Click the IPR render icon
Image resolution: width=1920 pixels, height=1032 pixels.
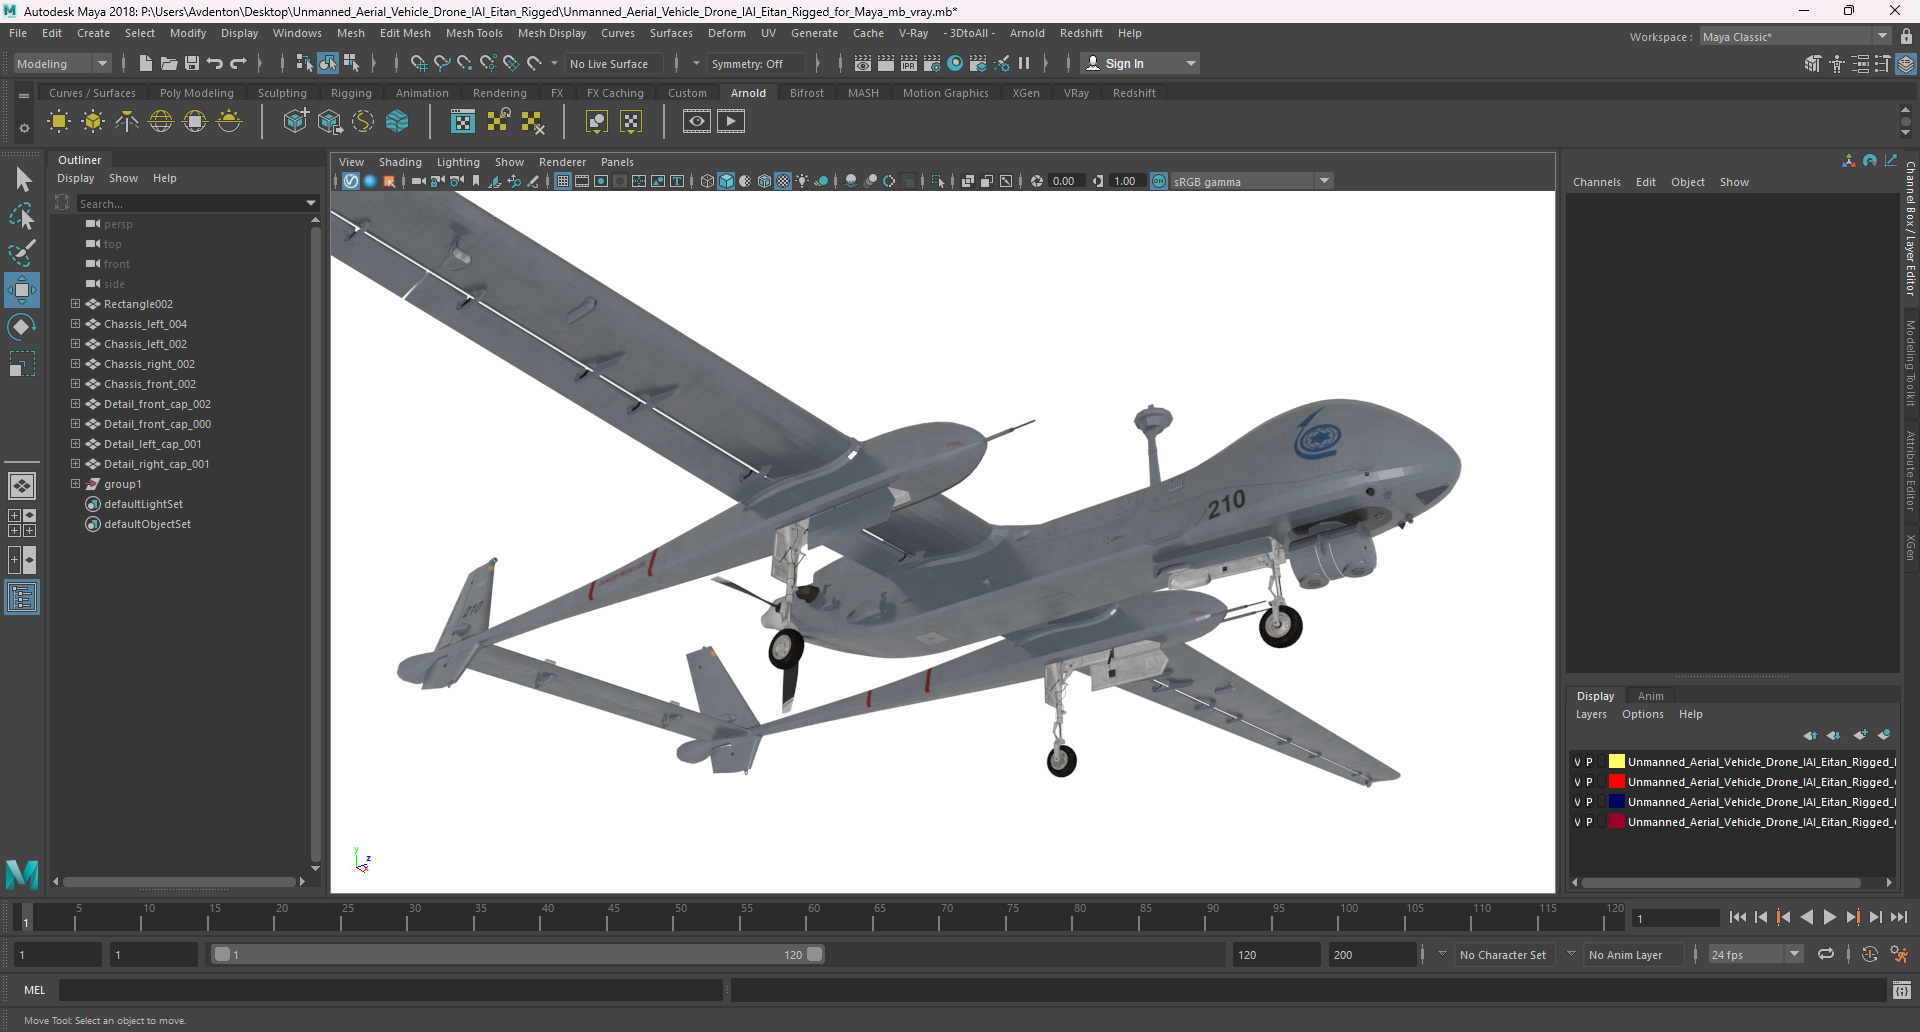909,63
